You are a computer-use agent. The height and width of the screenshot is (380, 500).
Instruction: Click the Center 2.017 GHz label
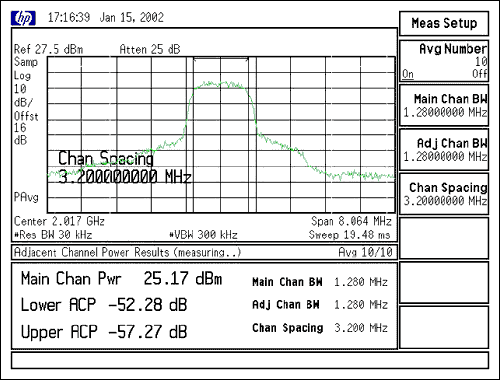pos(59,221)
